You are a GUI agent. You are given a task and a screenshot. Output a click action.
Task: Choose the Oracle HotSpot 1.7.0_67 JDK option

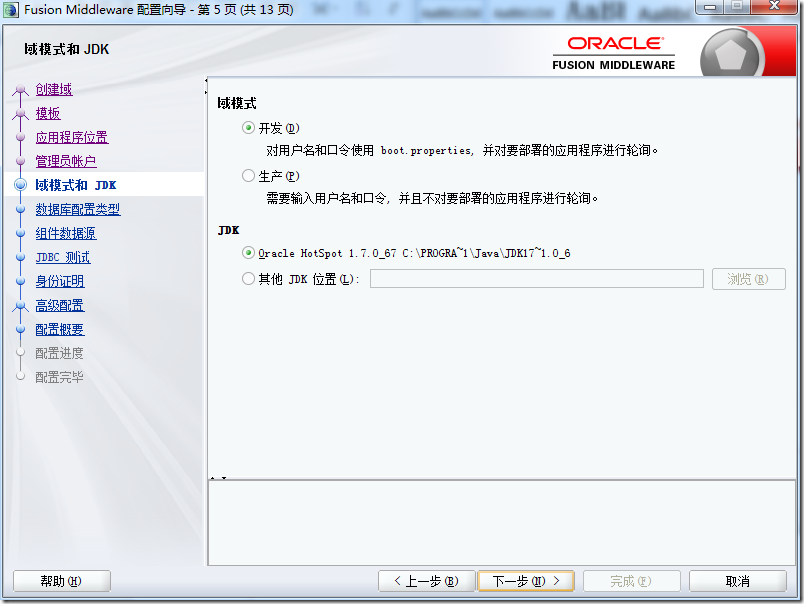point(249,253)
